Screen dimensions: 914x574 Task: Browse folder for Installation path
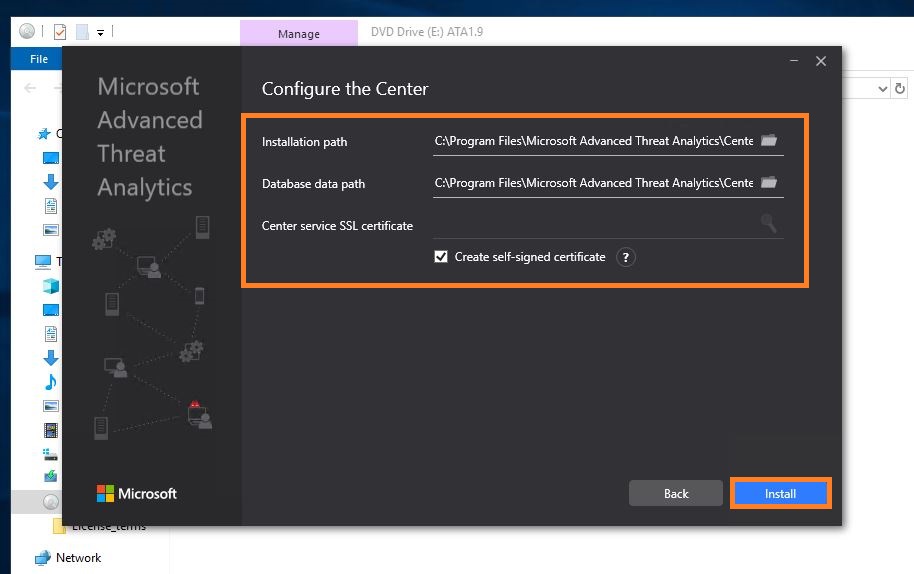[x=769, y=140]
